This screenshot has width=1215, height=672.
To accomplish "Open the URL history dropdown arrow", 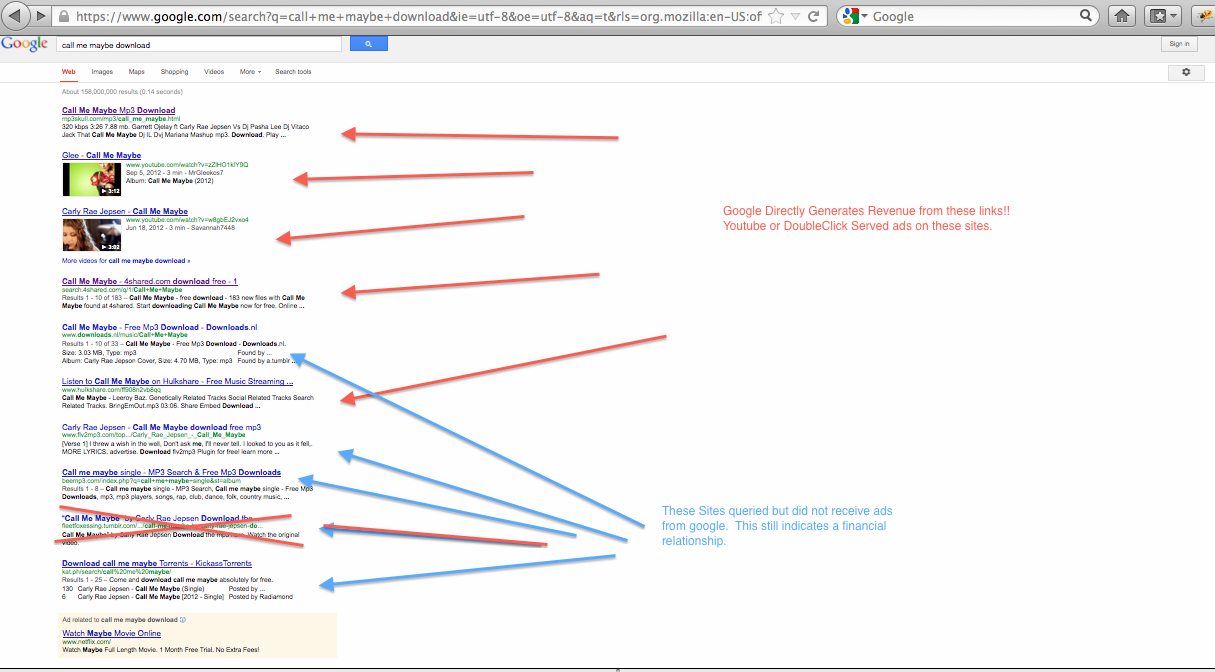I will (x=795, y=16).
